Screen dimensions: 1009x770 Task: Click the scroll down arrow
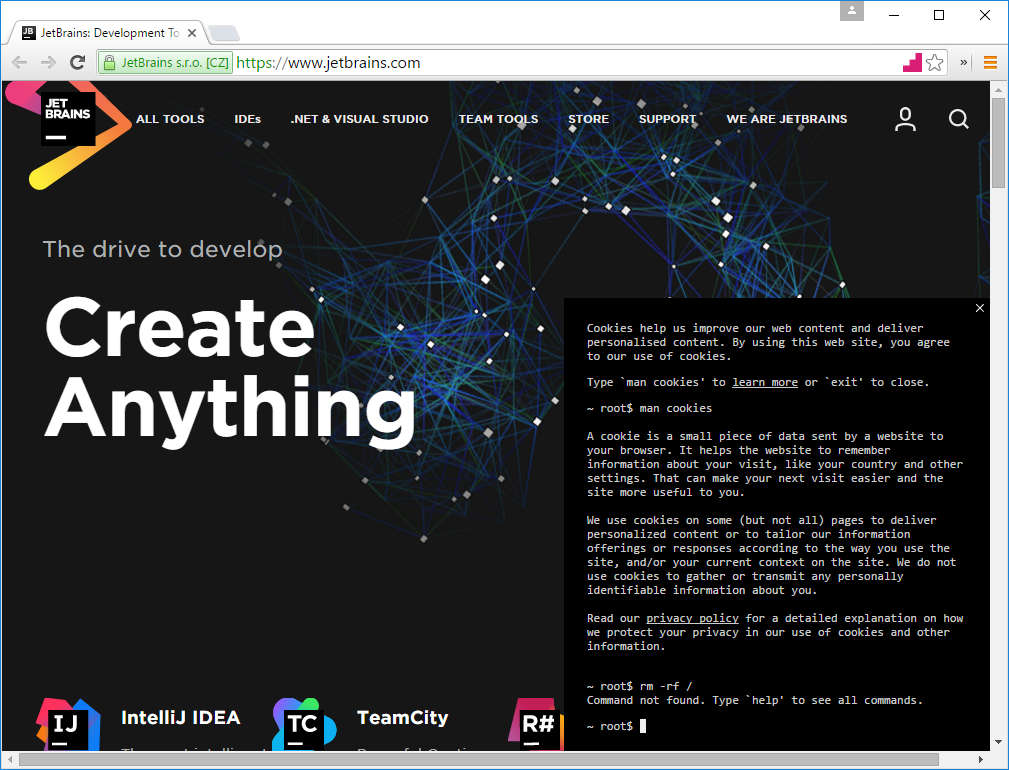(x=998, y=742)
